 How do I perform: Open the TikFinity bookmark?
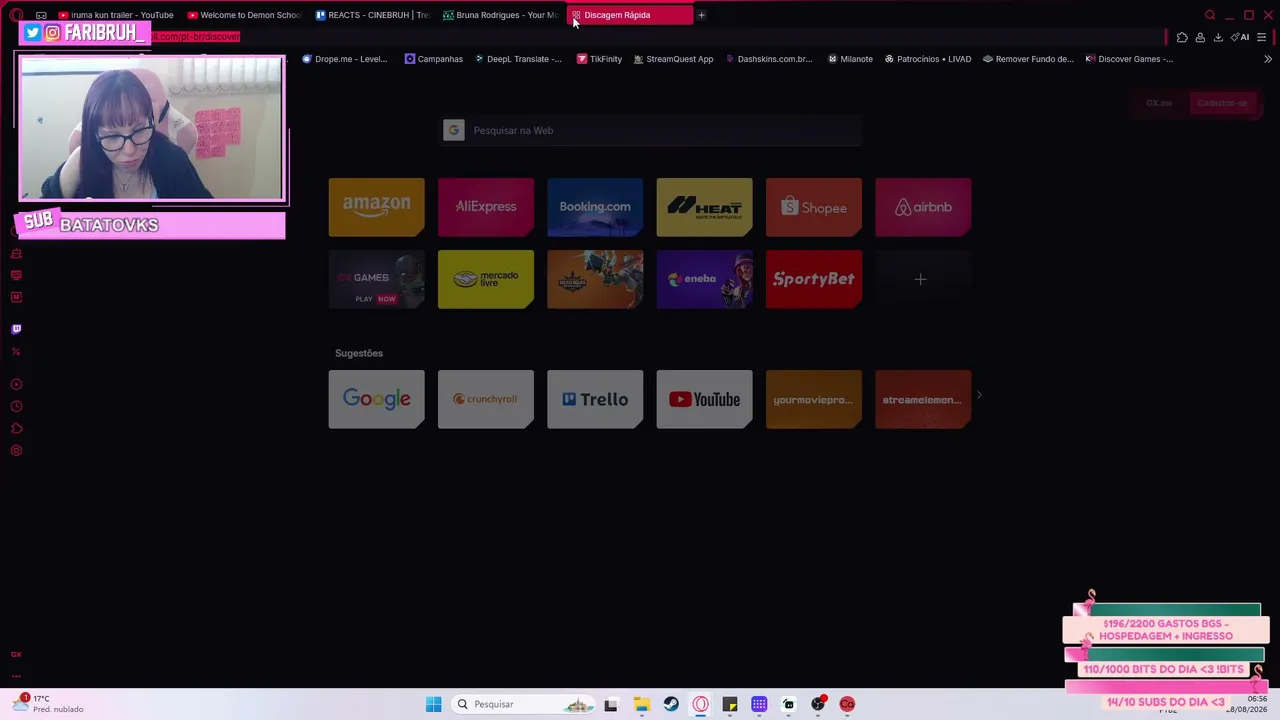click(599, 59)
